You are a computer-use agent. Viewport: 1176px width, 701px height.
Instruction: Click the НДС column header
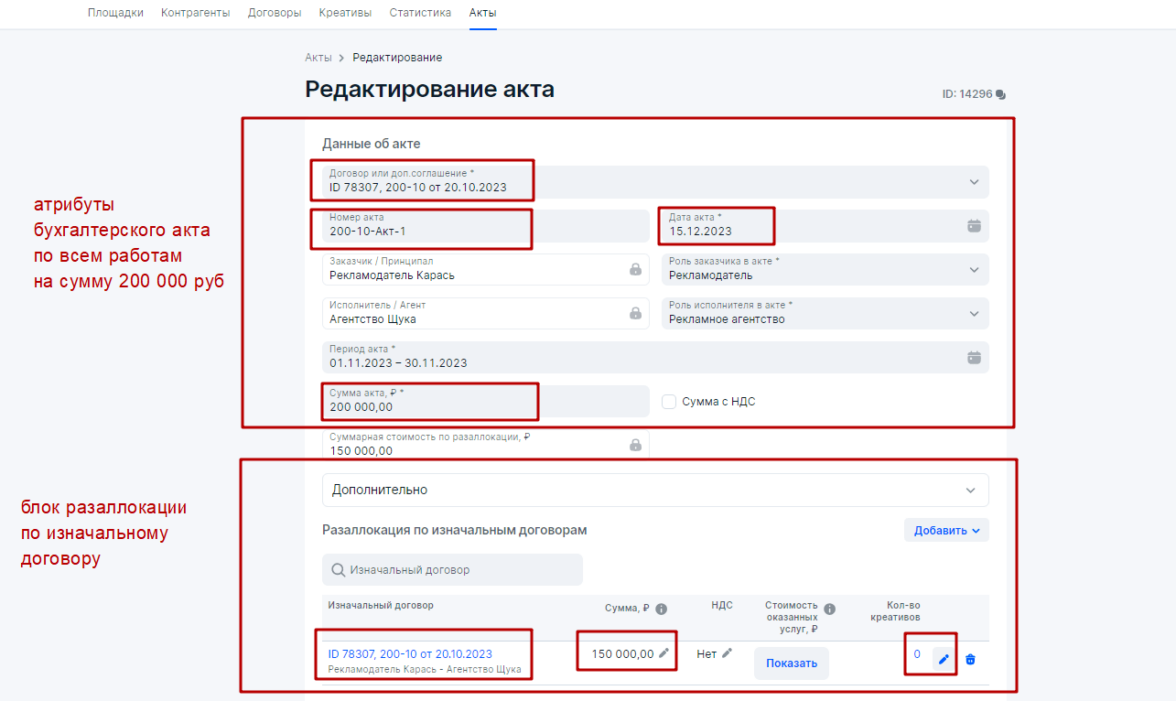pyautogui.click(x=722, y=605)
